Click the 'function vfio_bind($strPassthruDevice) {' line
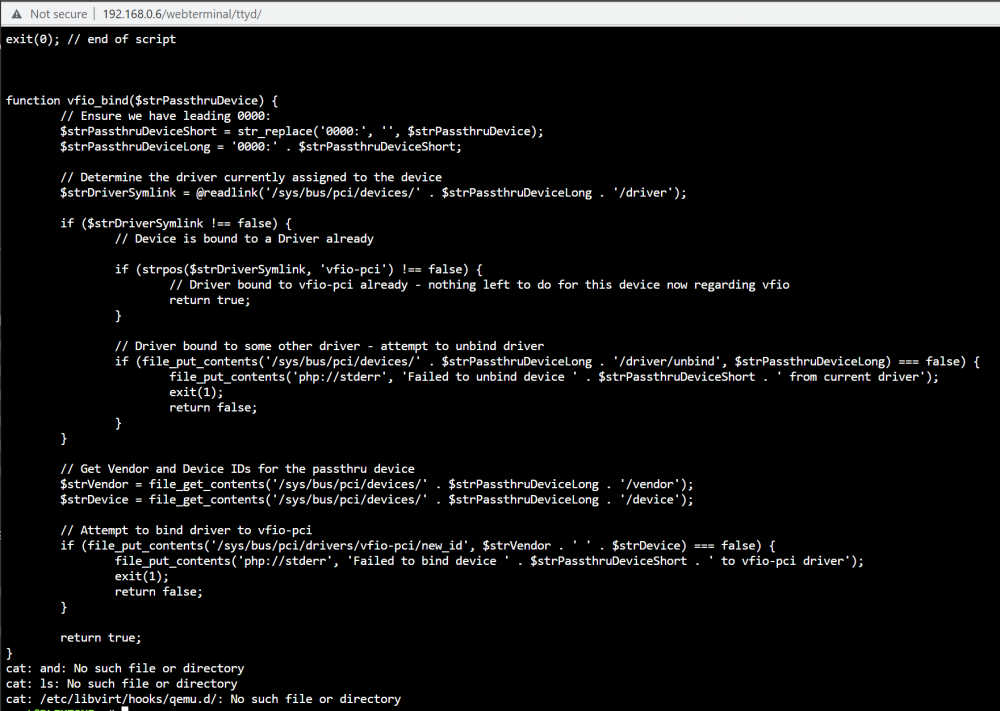1000x711 pixels. coord(142,100)
